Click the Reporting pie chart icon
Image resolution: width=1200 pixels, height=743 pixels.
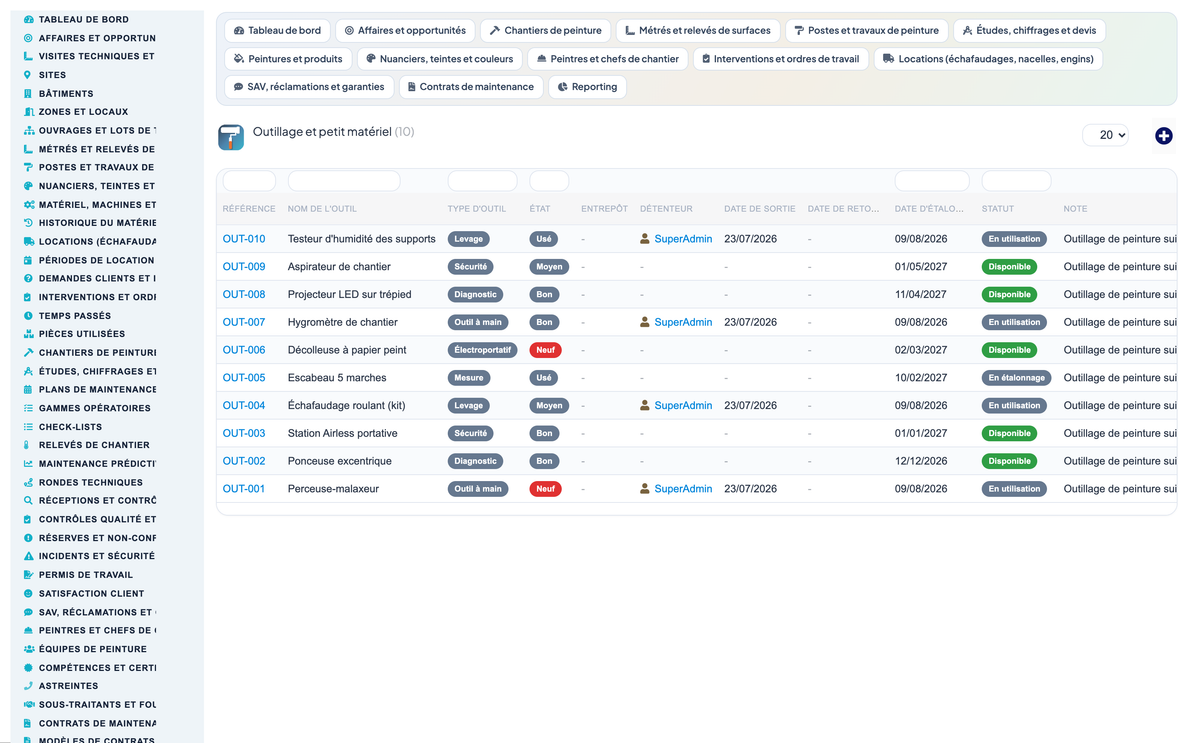point(563,87)
